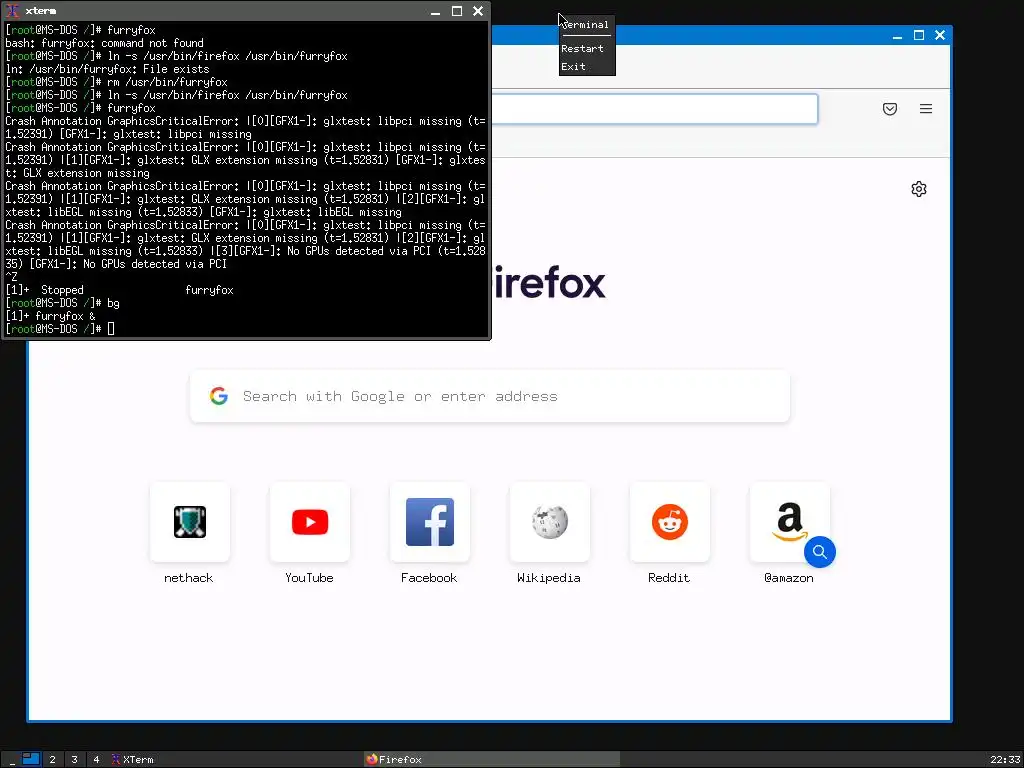
Task: Click the blue search badge on Amazon tile
Action: click(x=820, y=552)
